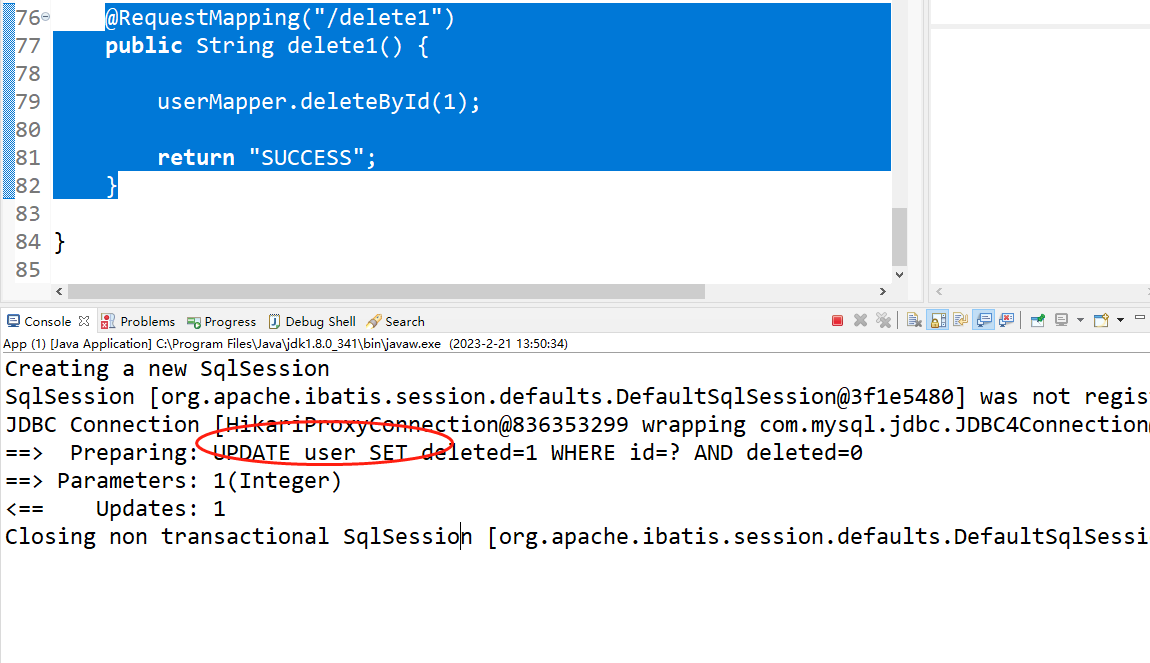Click line number 84 in the gutter
Viewport: 1150px width, 663px height.
pyautogui.click(x=28, y=241)
